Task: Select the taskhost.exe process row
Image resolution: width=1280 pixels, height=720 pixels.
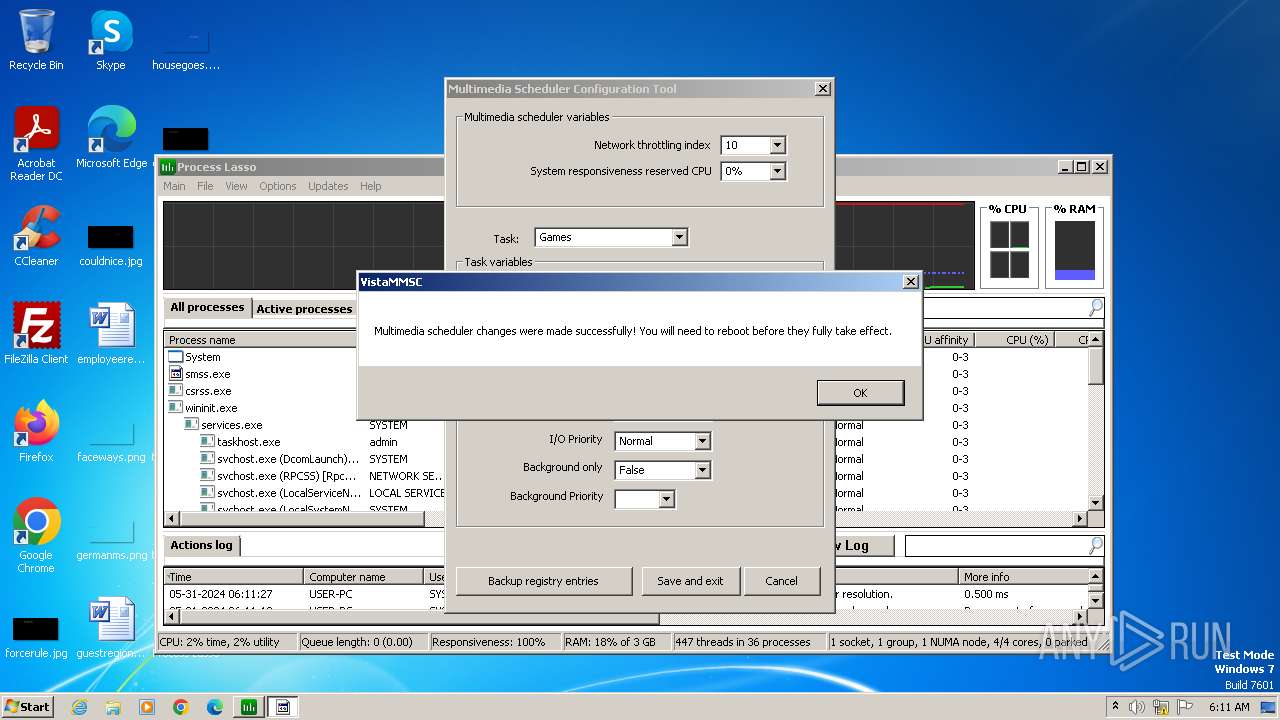Action: click(248, 442)
